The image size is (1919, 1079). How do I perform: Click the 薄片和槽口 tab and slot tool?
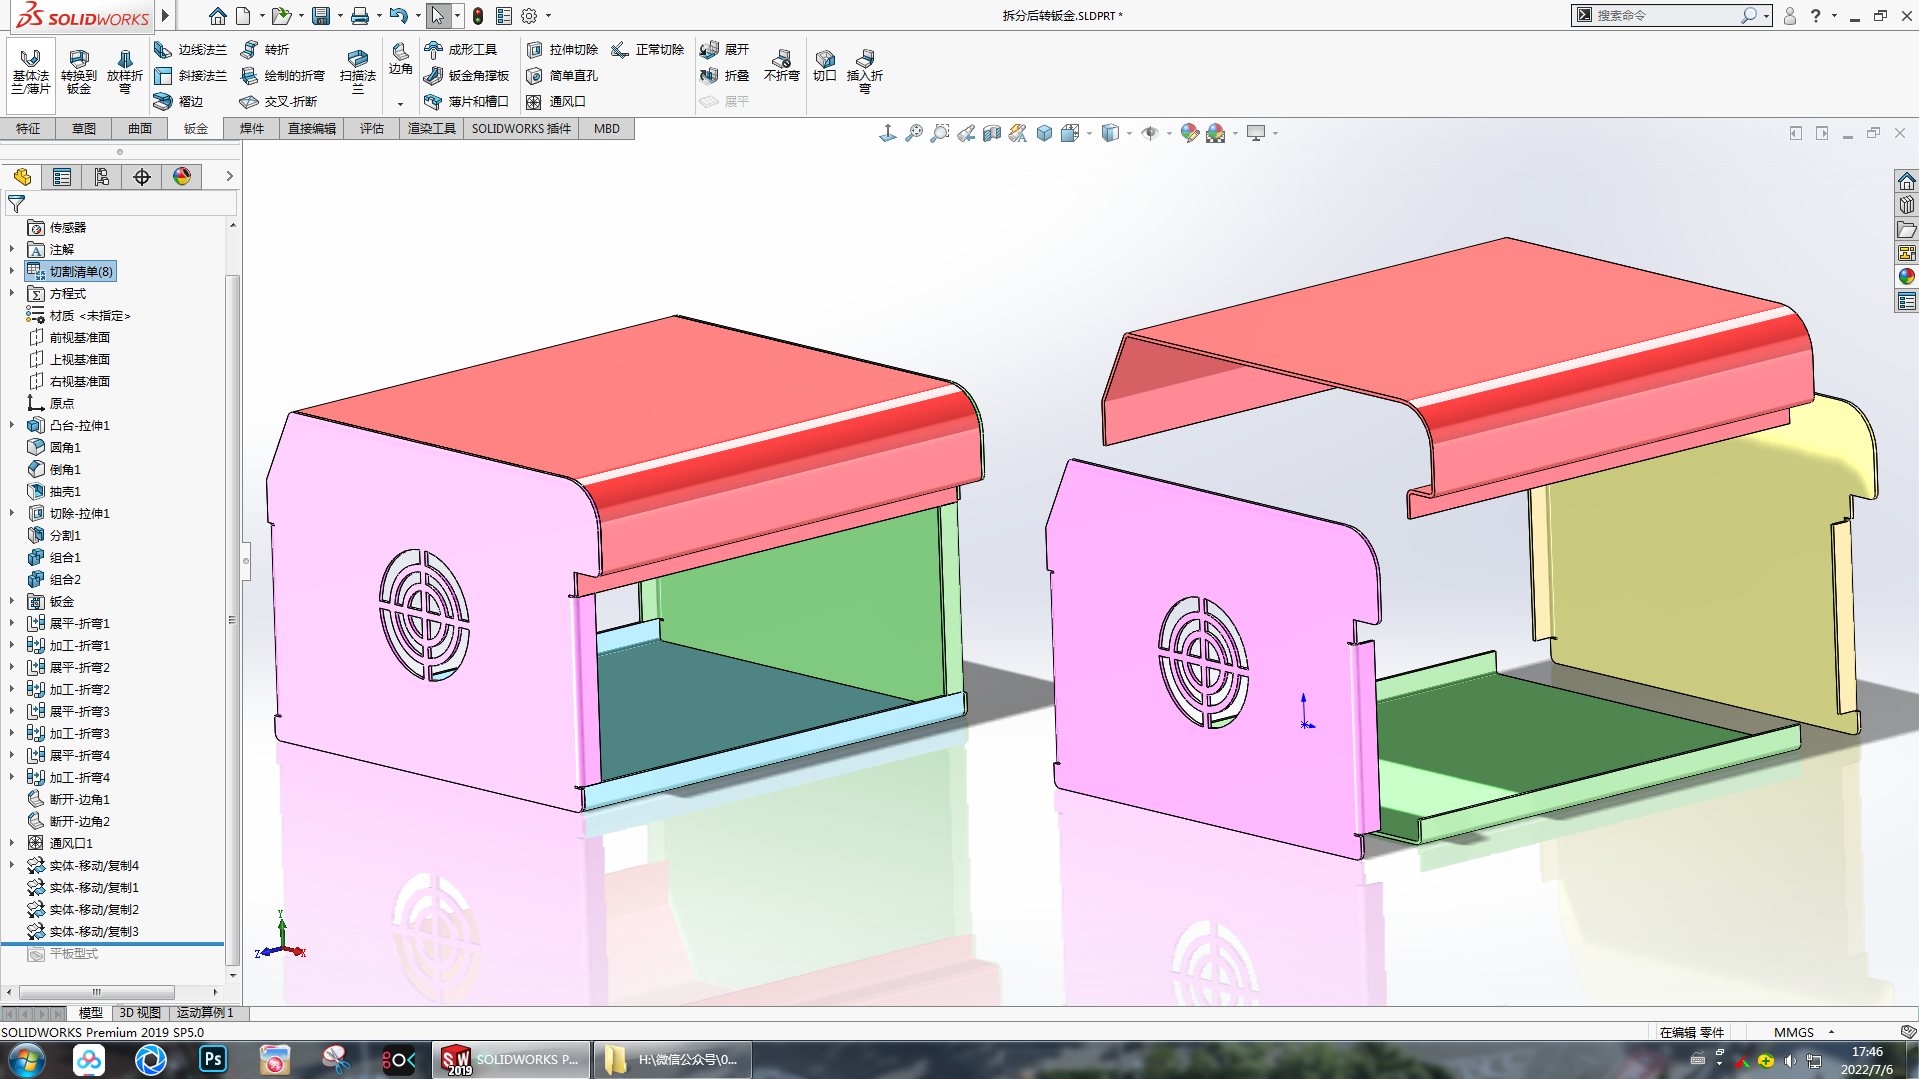click(x=467, y=101)
